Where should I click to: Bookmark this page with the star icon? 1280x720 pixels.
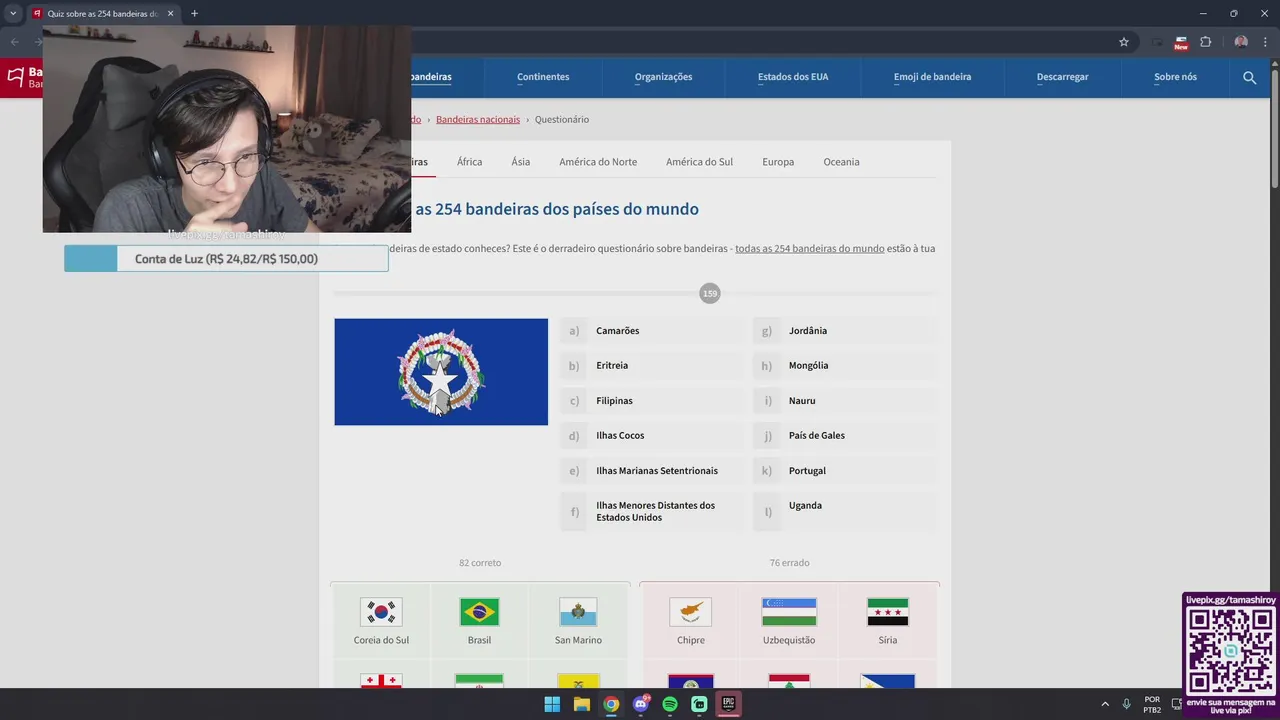pos(1124,42)
